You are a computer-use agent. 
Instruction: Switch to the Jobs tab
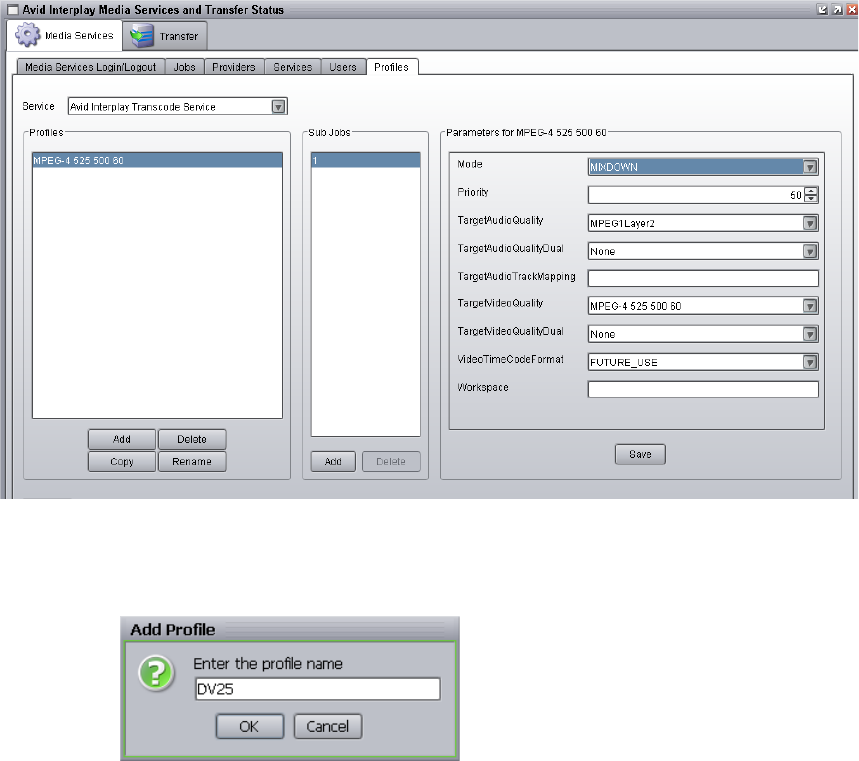(185, 67)
